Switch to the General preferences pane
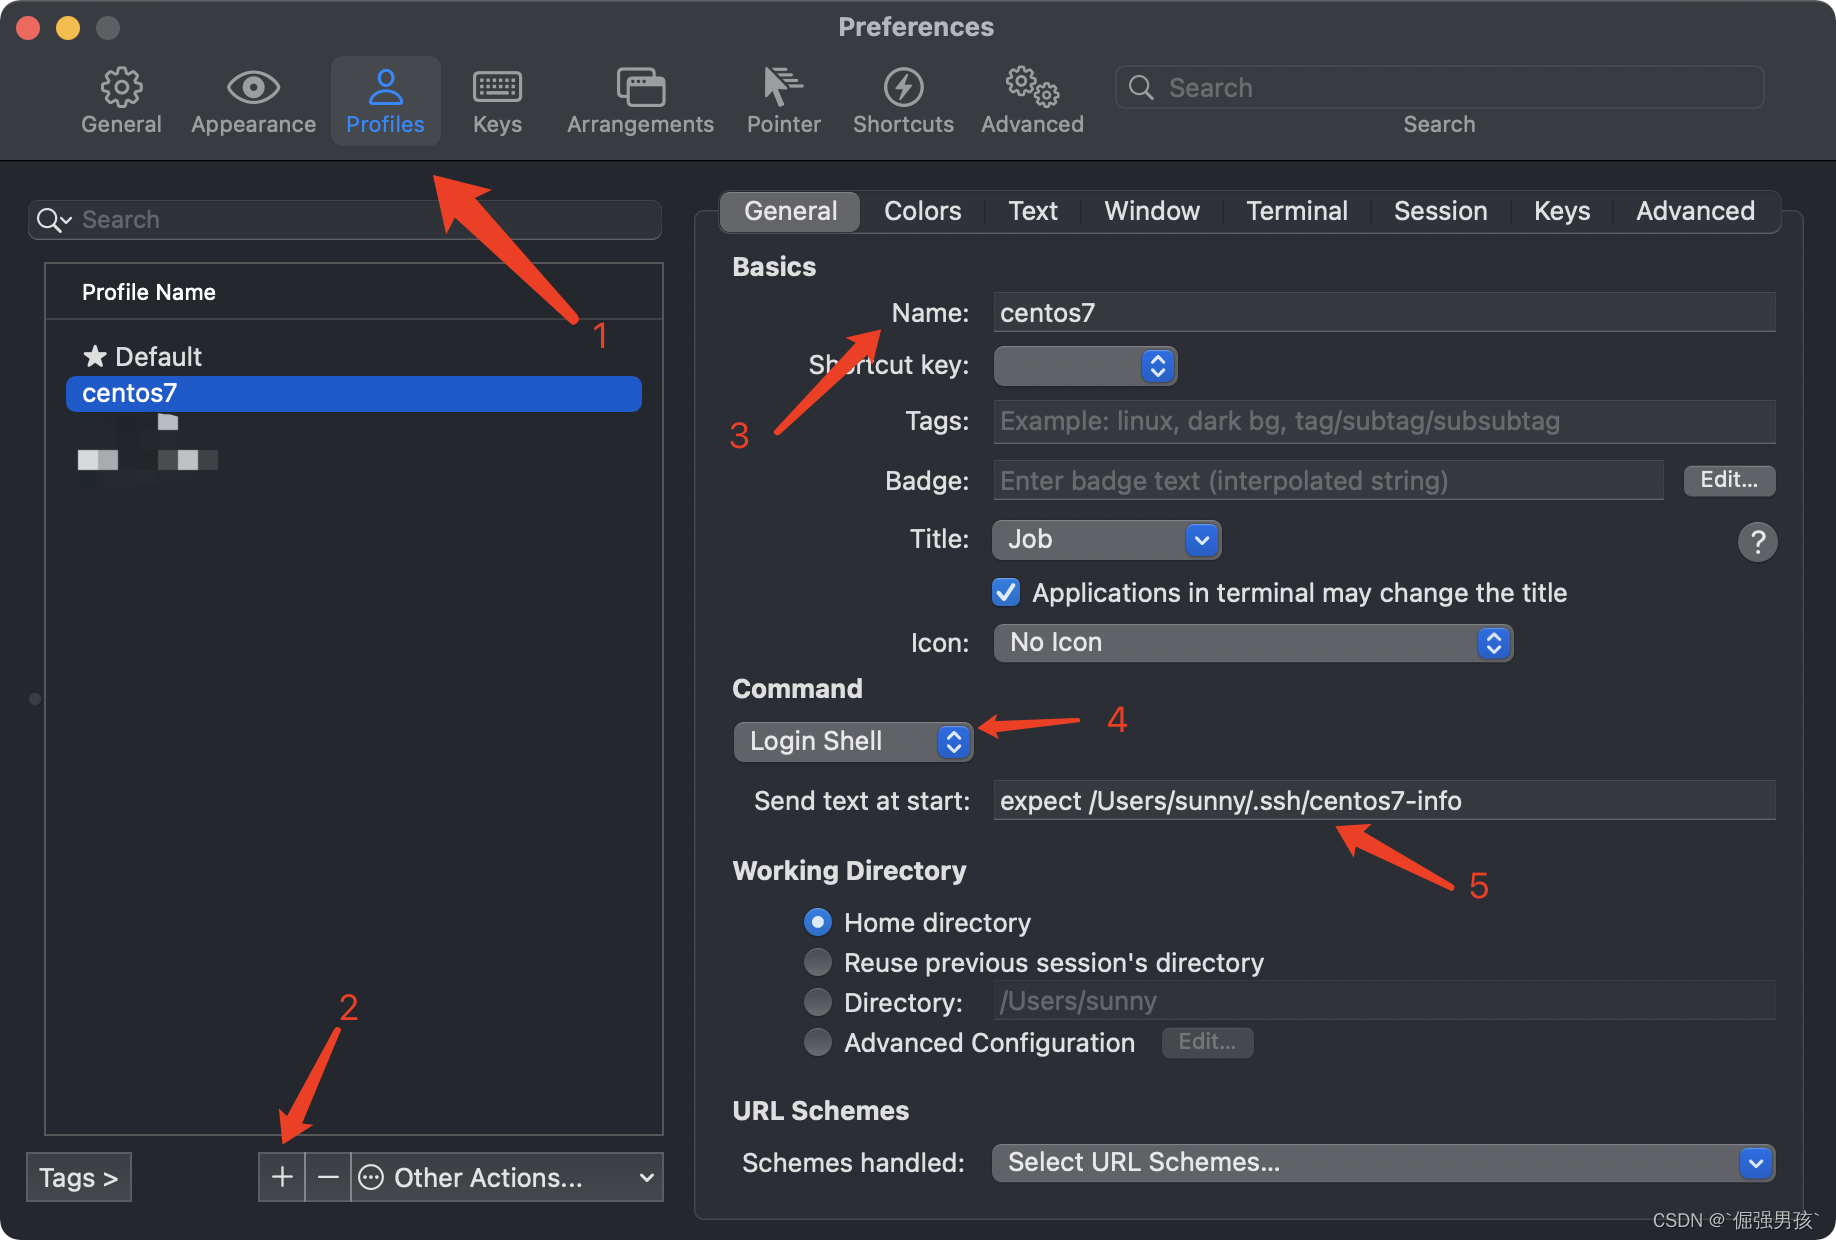Screen dimensions: 1836x1240 [120, 99]
